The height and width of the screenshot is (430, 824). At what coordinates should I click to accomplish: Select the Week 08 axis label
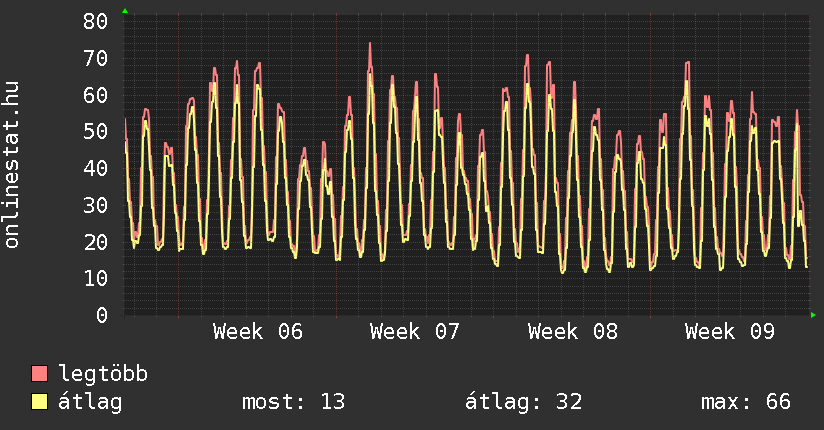tap(573, 332)
